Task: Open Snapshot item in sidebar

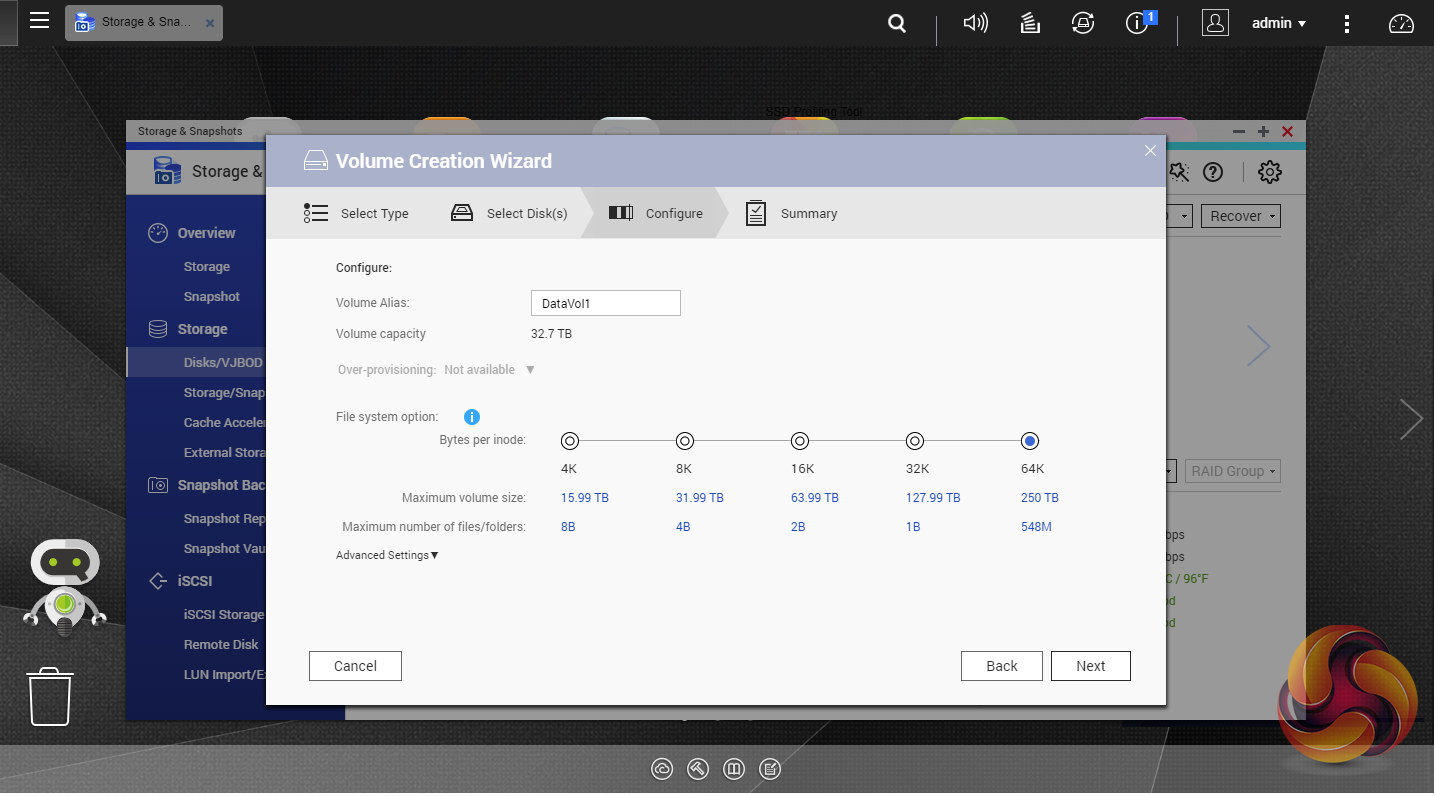Action: (211, 297)
